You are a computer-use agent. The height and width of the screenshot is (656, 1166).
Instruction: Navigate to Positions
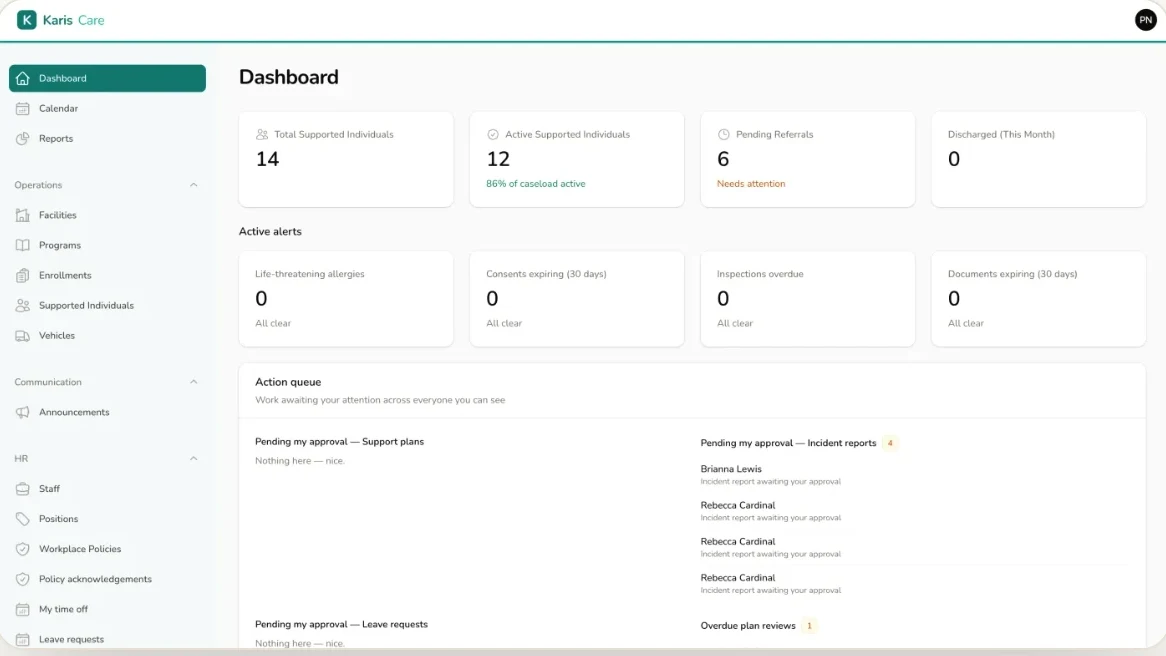(x=107, y=519)
